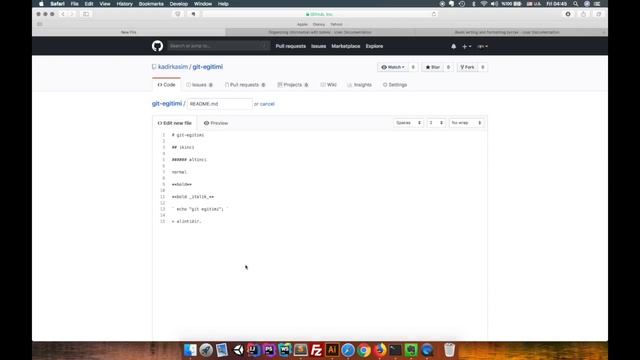
Task: Expand the user avatar menu
Action: [482, 47]
